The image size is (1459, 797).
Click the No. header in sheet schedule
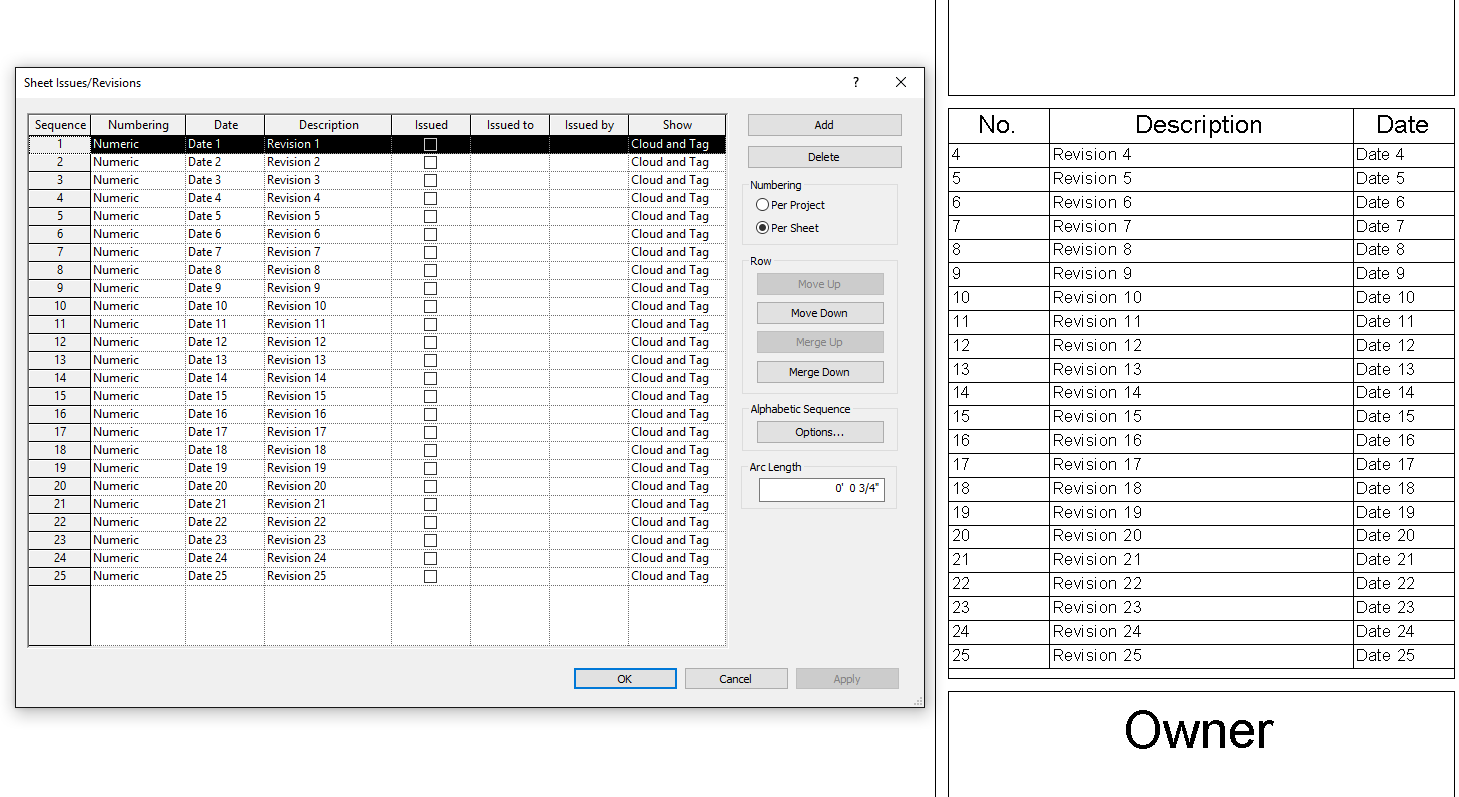click(x=997, y=125)
